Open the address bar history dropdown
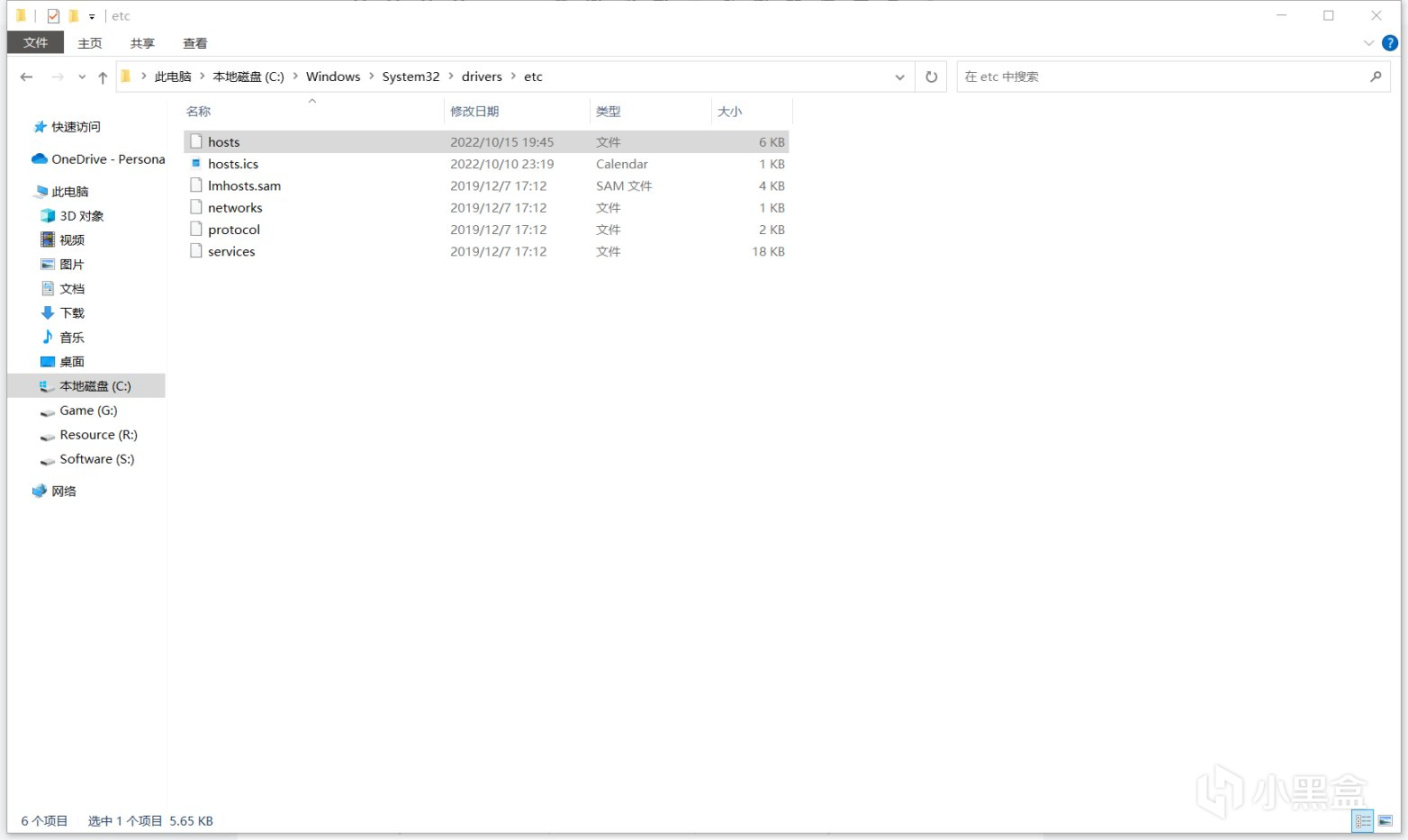 click(900, 77)
